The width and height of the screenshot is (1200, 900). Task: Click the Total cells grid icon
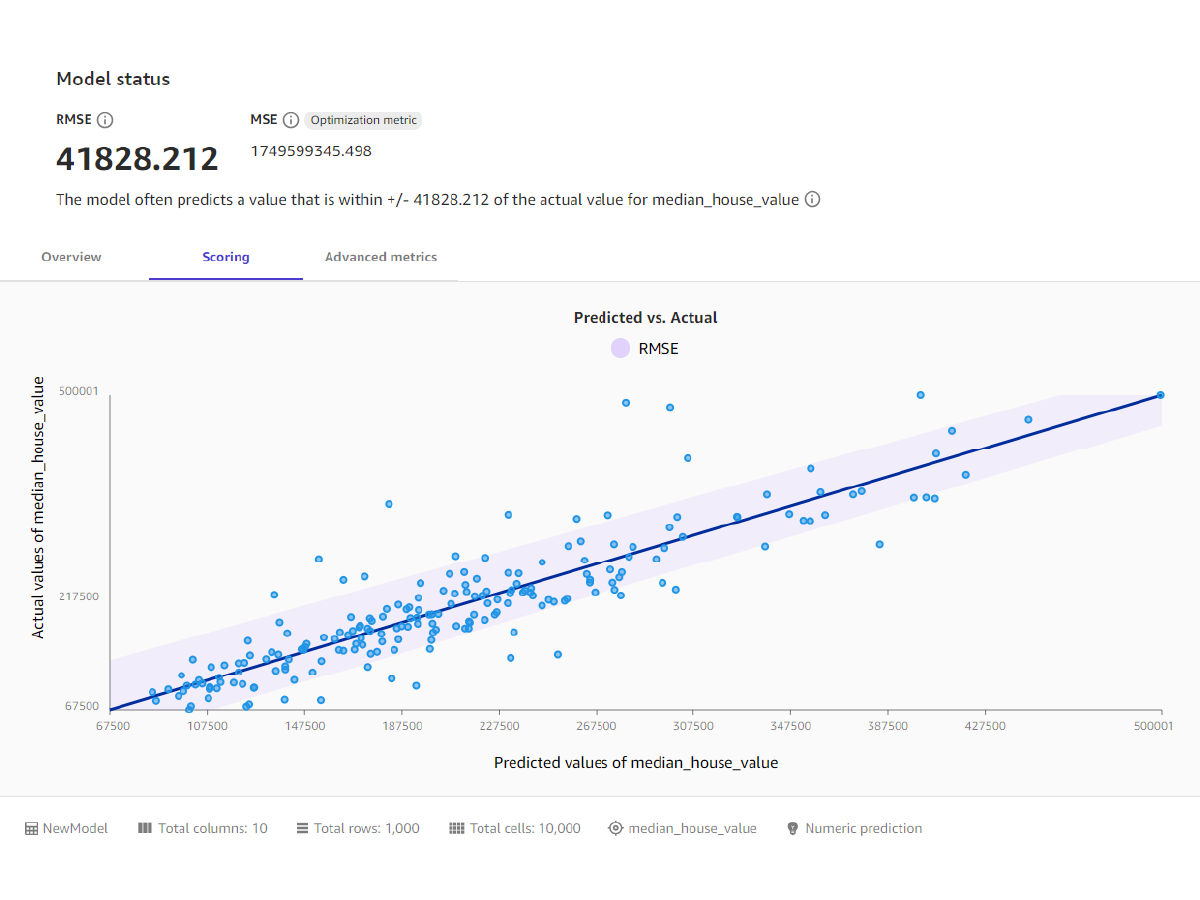click(x=457, y=828)
